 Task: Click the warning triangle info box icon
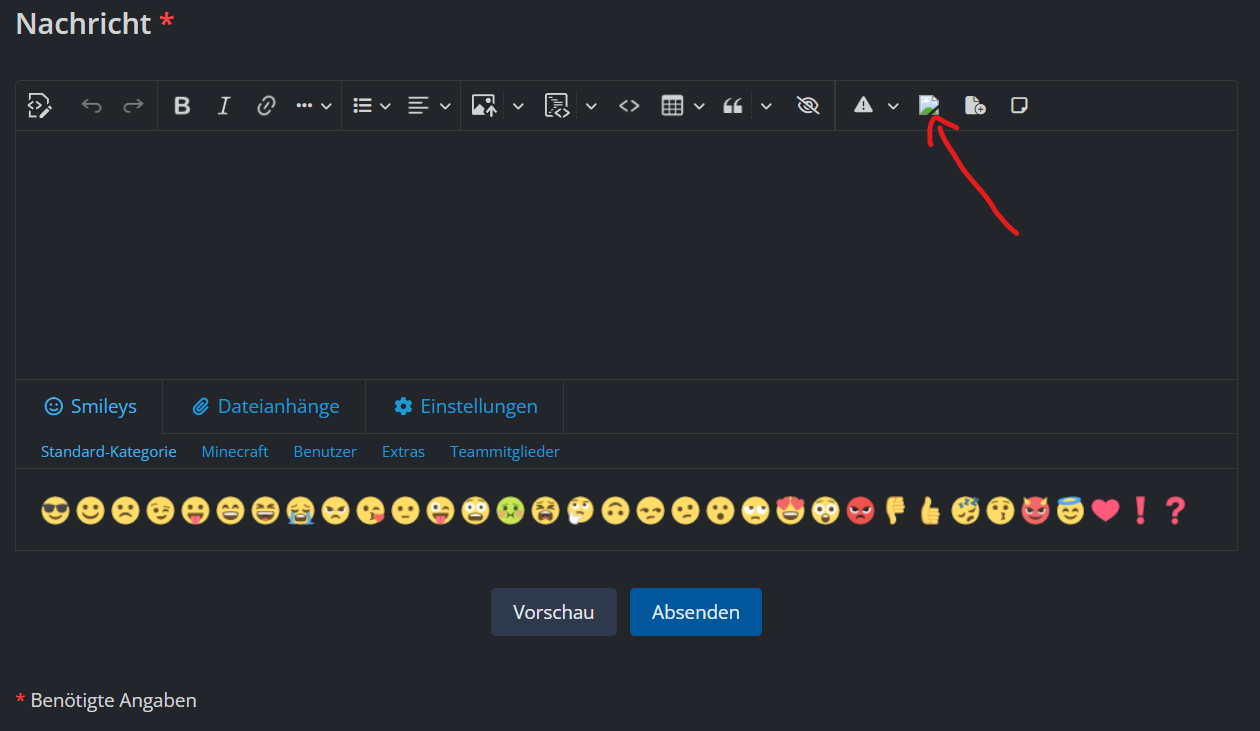pyautogui.click(x=863, y=106)
